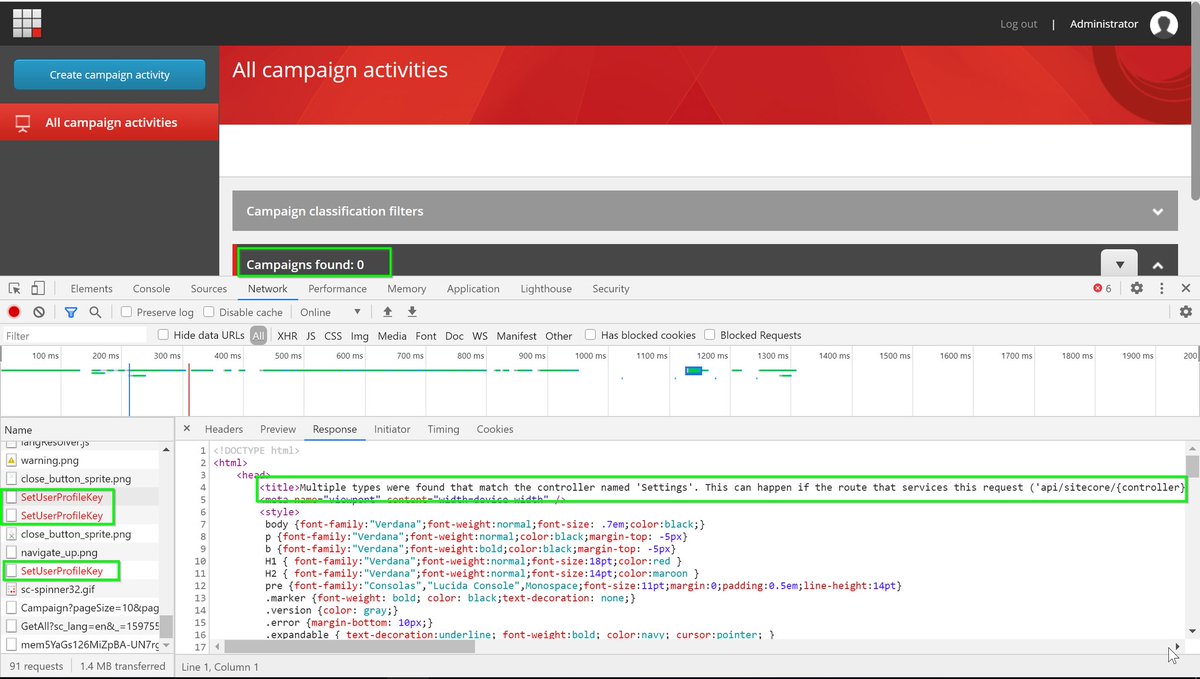
Task: Switch to the Elements tab
Action: click(92, 288)
